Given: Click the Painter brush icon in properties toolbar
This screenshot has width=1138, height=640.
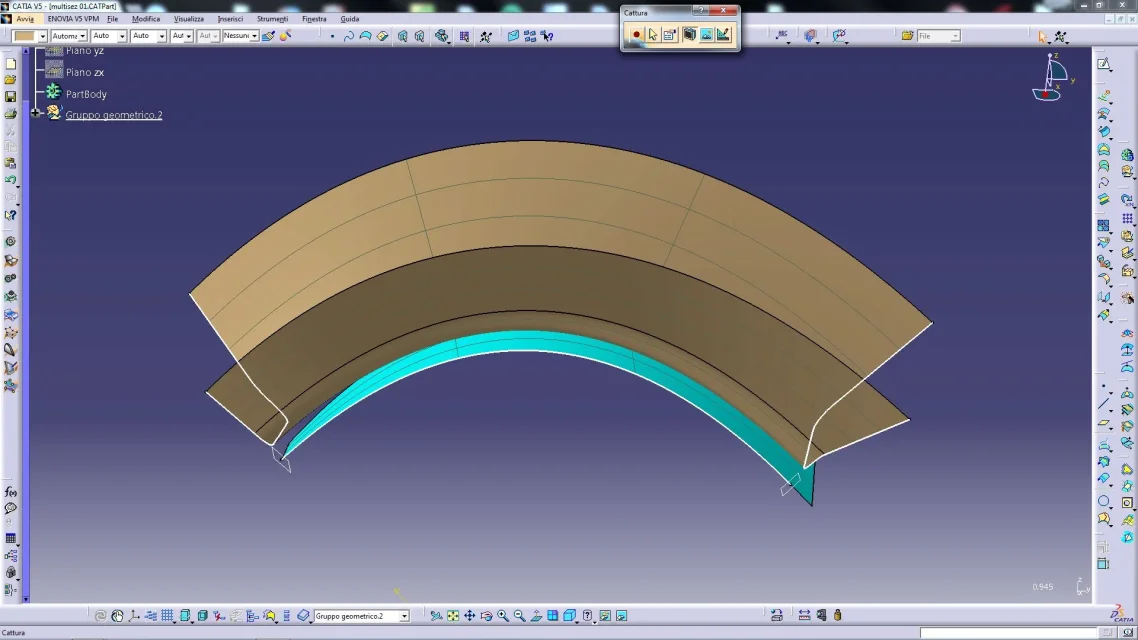Looking at the screenshot, I should click(x=268, y=36).
